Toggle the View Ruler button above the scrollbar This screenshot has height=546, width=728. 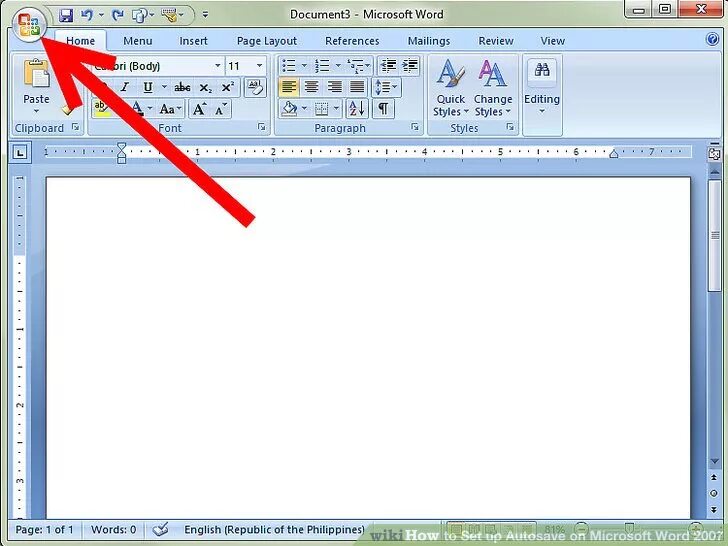click(x=714, y=155)
